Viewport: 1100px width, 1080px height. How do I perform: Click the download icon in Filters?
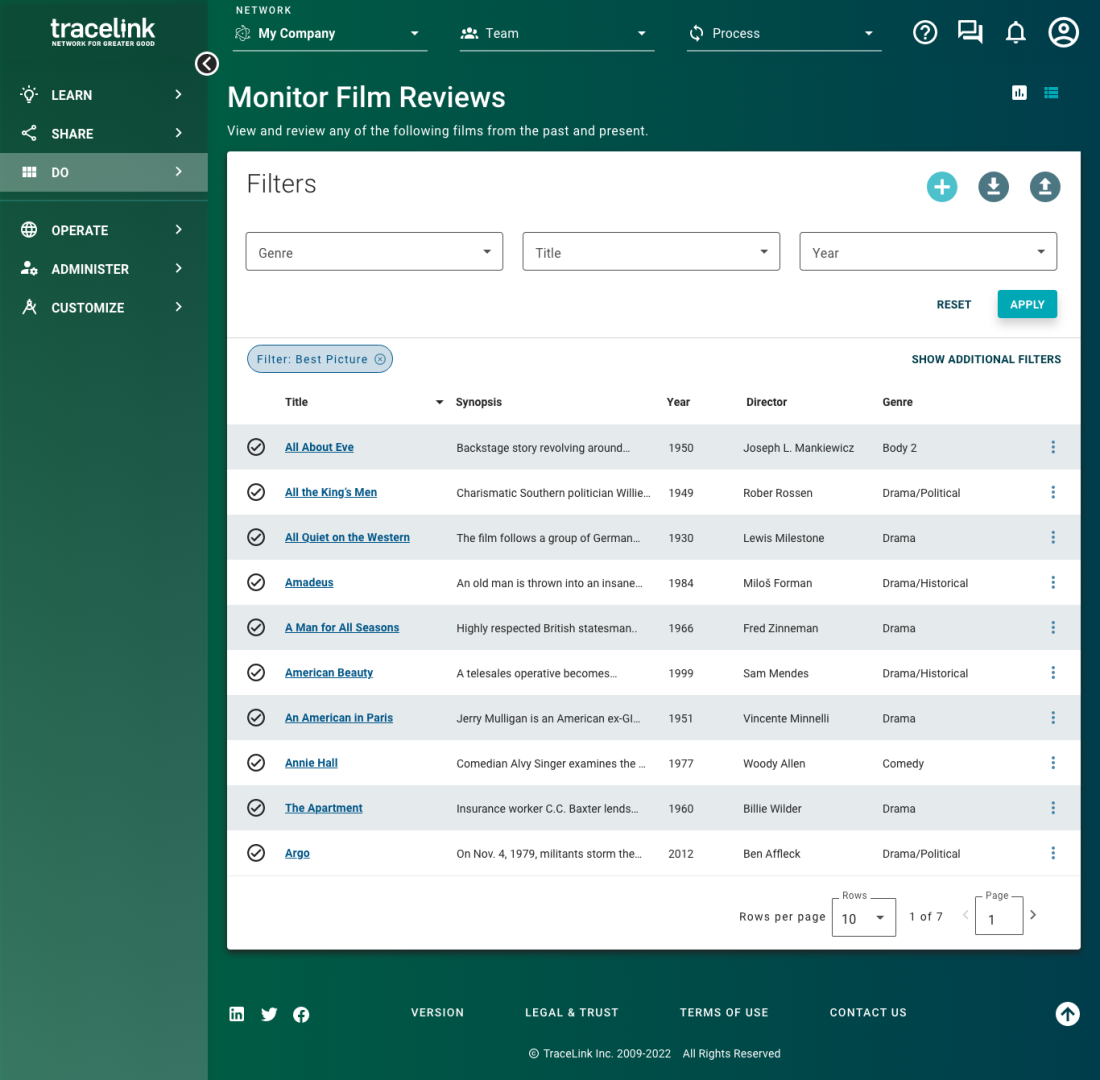point(993,186)
